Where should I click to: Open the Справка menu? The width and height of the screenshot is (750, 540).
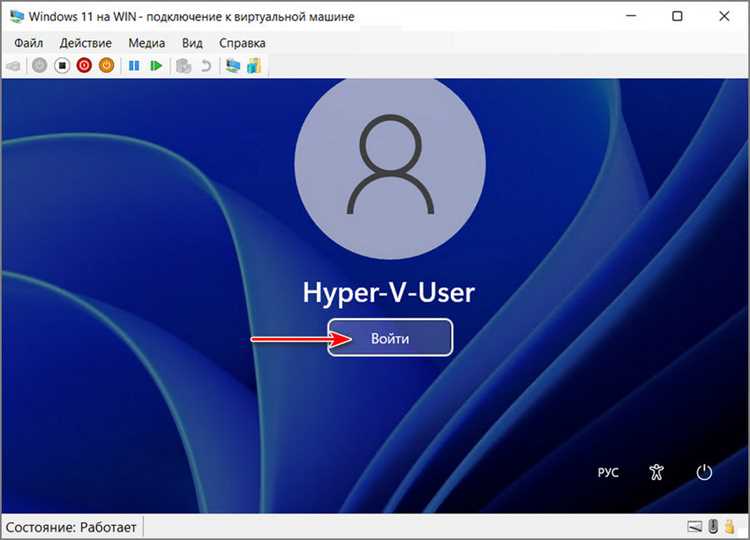[x=242, y=43]
